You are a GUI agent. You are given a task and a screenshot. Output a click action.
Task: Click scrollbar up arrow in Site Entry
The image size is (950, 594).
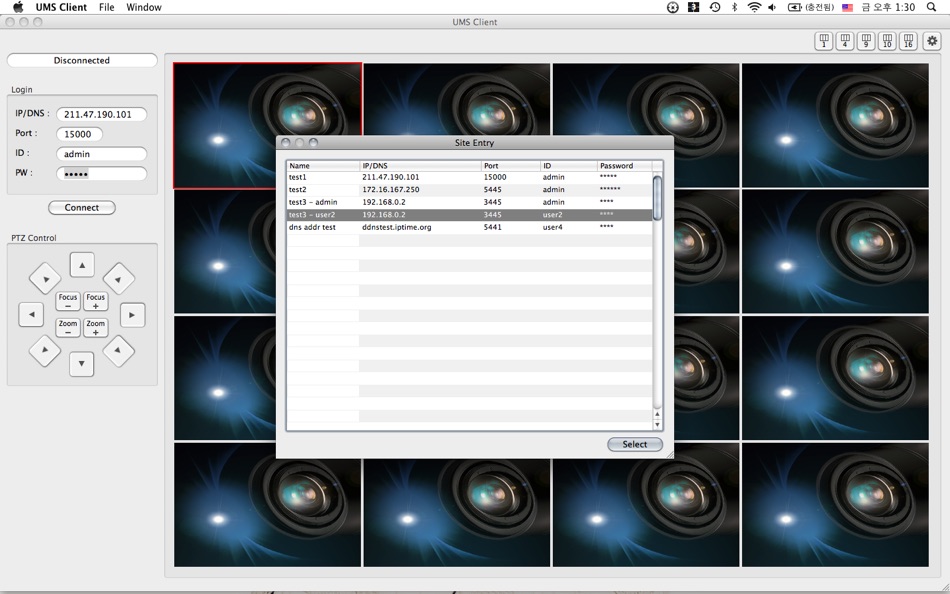point(657,414)
